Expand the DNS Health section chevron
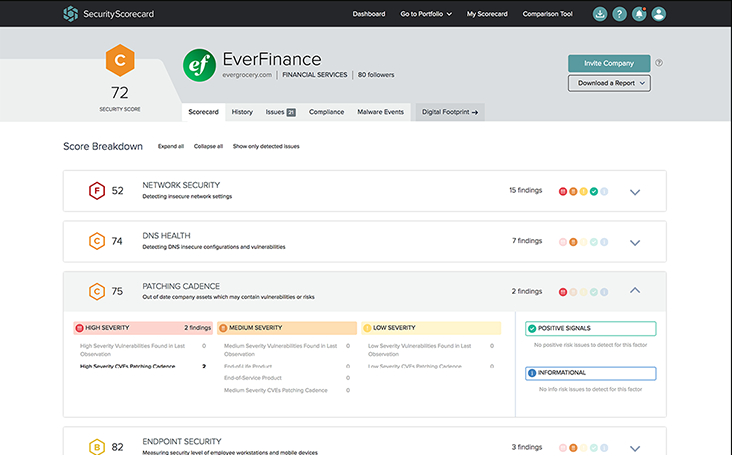Screen dimensions: 732x455 pyautogui.click(x=635, y=242)
